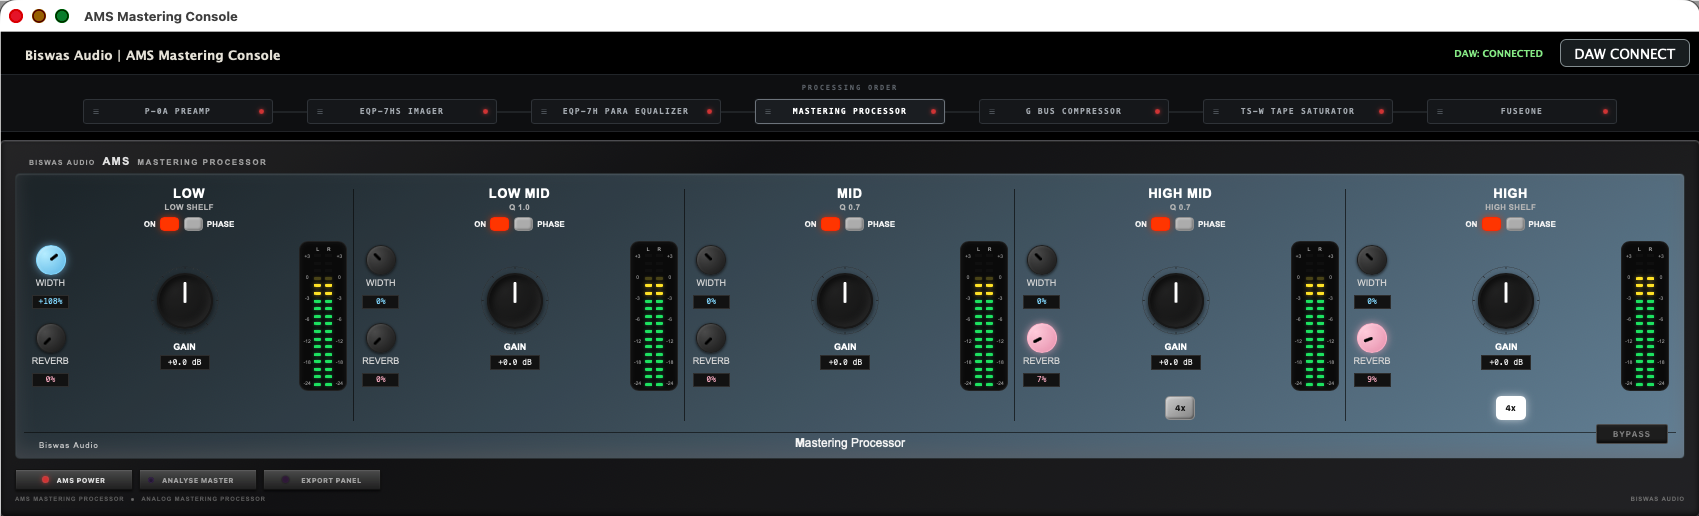Turn off the HIGH MID band ON switch

(x=1160, y=224)
